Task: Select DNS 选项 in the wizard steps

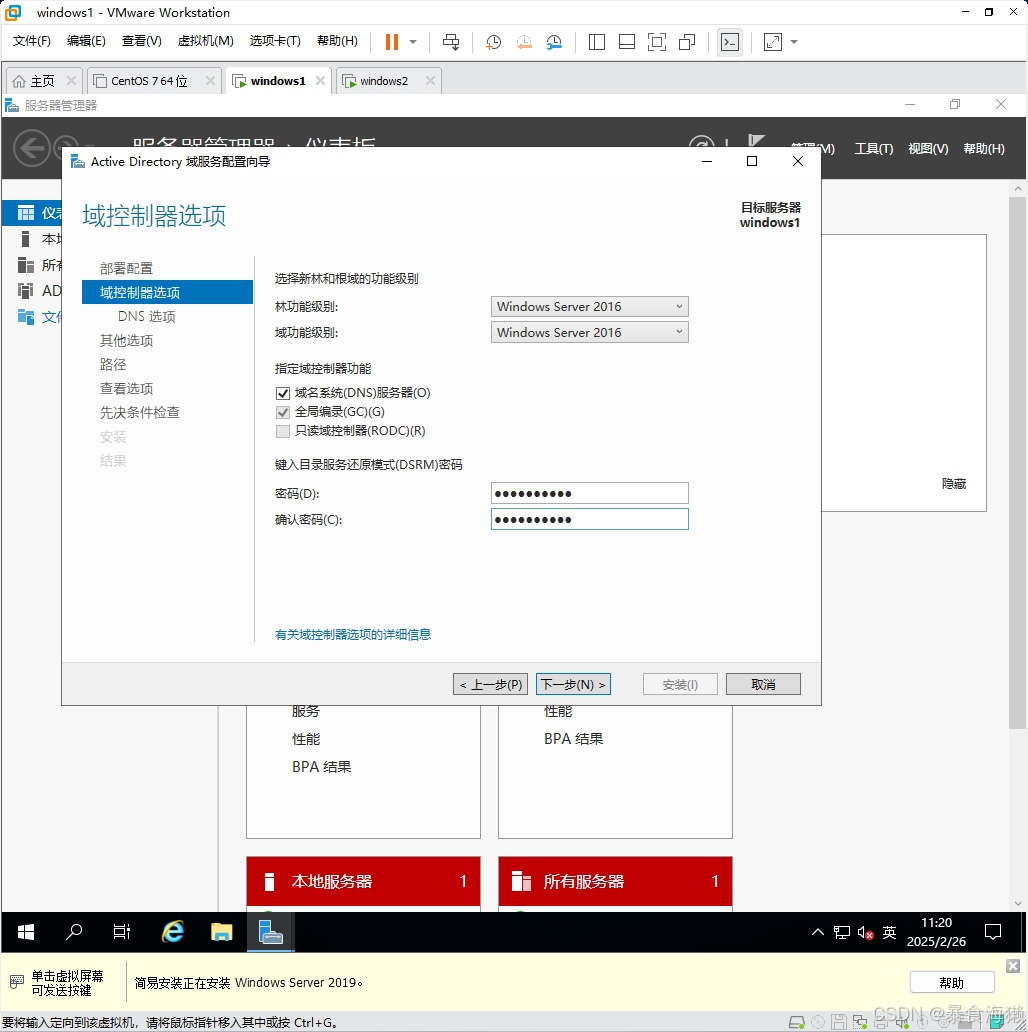Action: 147,317
